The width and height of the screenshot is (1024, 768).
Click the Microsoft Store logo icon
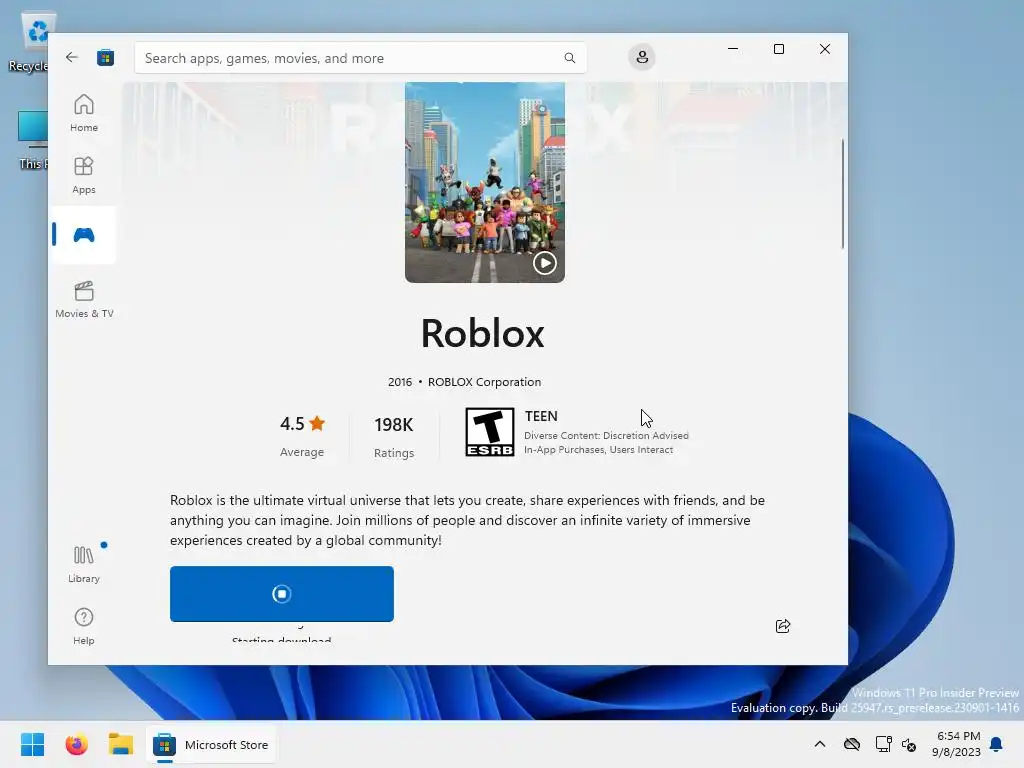[105, 57]
